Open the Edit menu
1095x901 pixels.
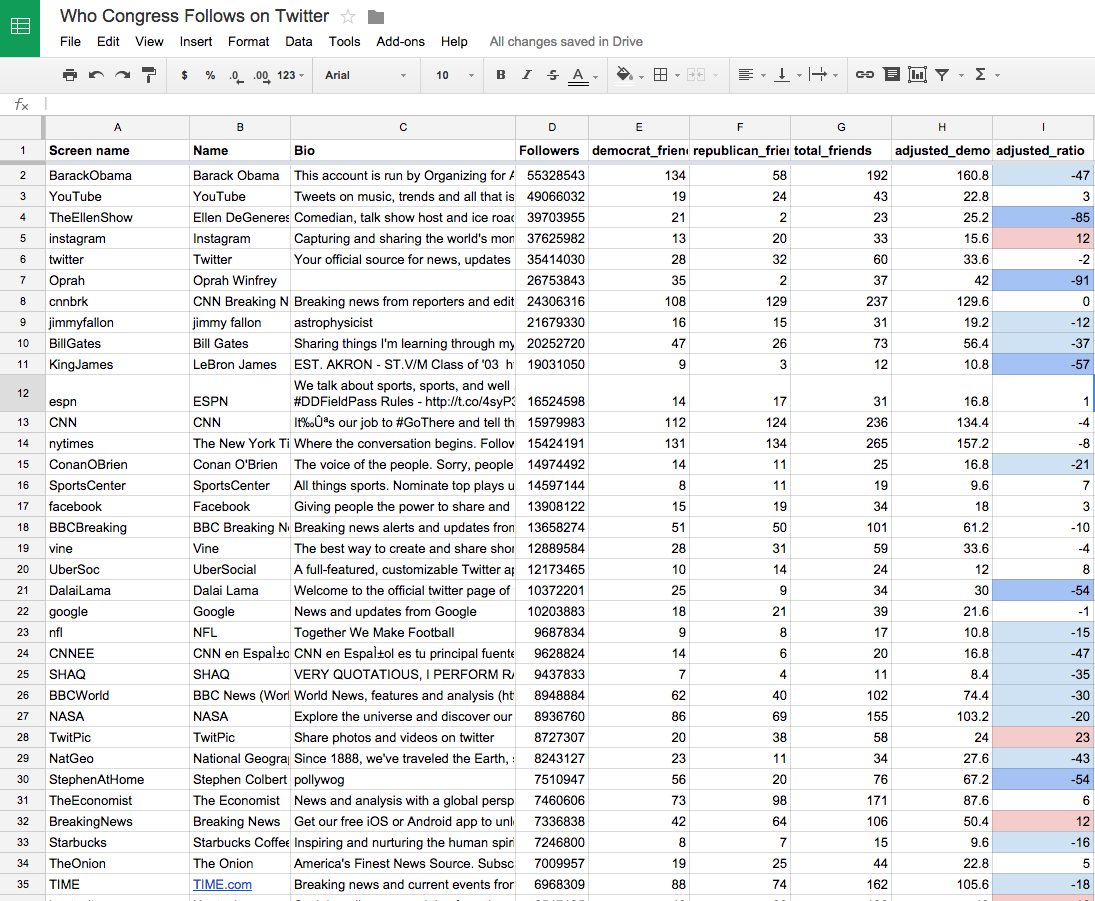pos(108,41)
